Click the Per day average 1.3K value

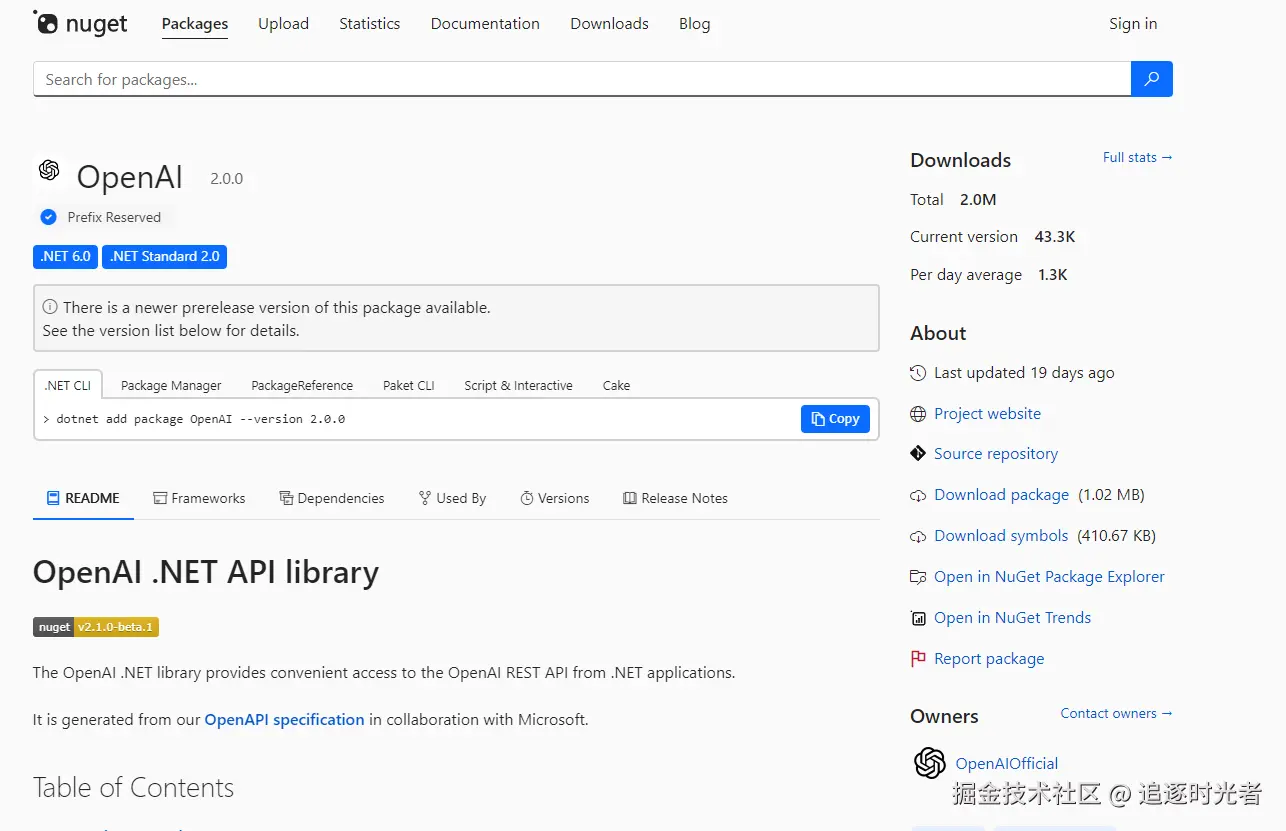click(1053, 275)
